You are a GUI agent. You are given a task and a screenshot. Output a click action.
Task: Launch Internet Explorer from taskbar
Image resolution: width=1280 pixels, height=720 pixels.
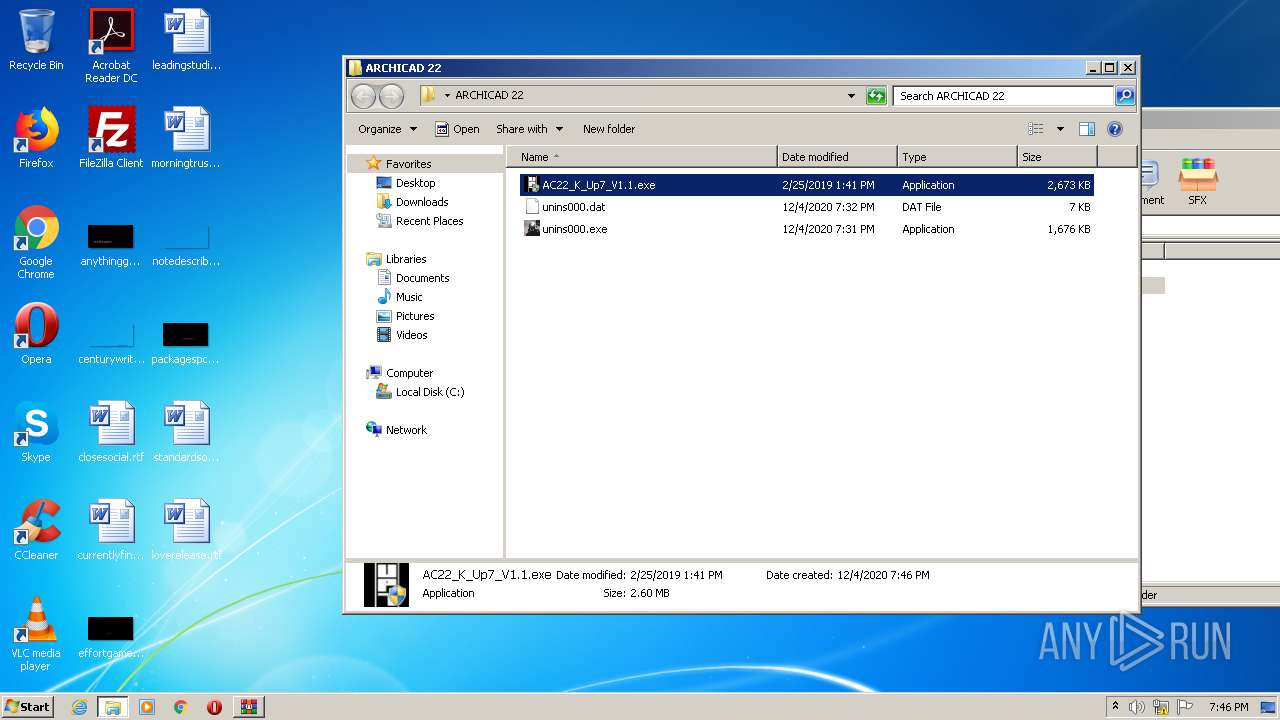(x=80, y=707)
